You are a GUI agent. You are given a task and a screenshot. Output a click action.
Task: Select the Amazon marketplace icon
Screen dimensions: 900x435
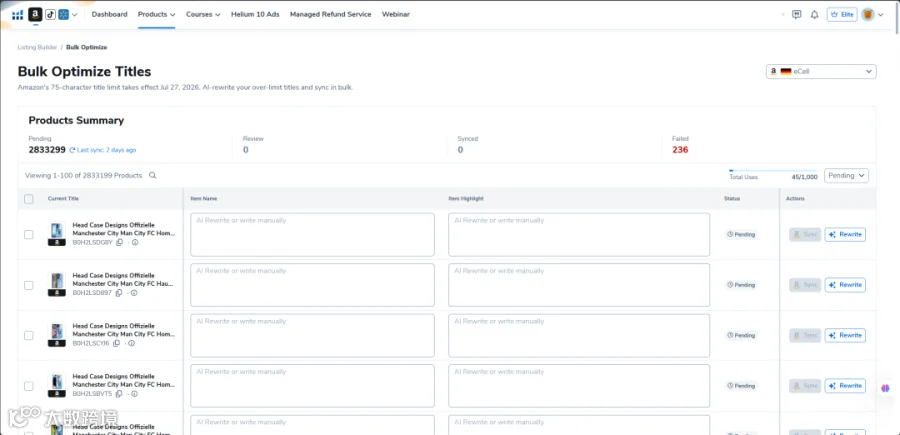[x=35, y=14]
